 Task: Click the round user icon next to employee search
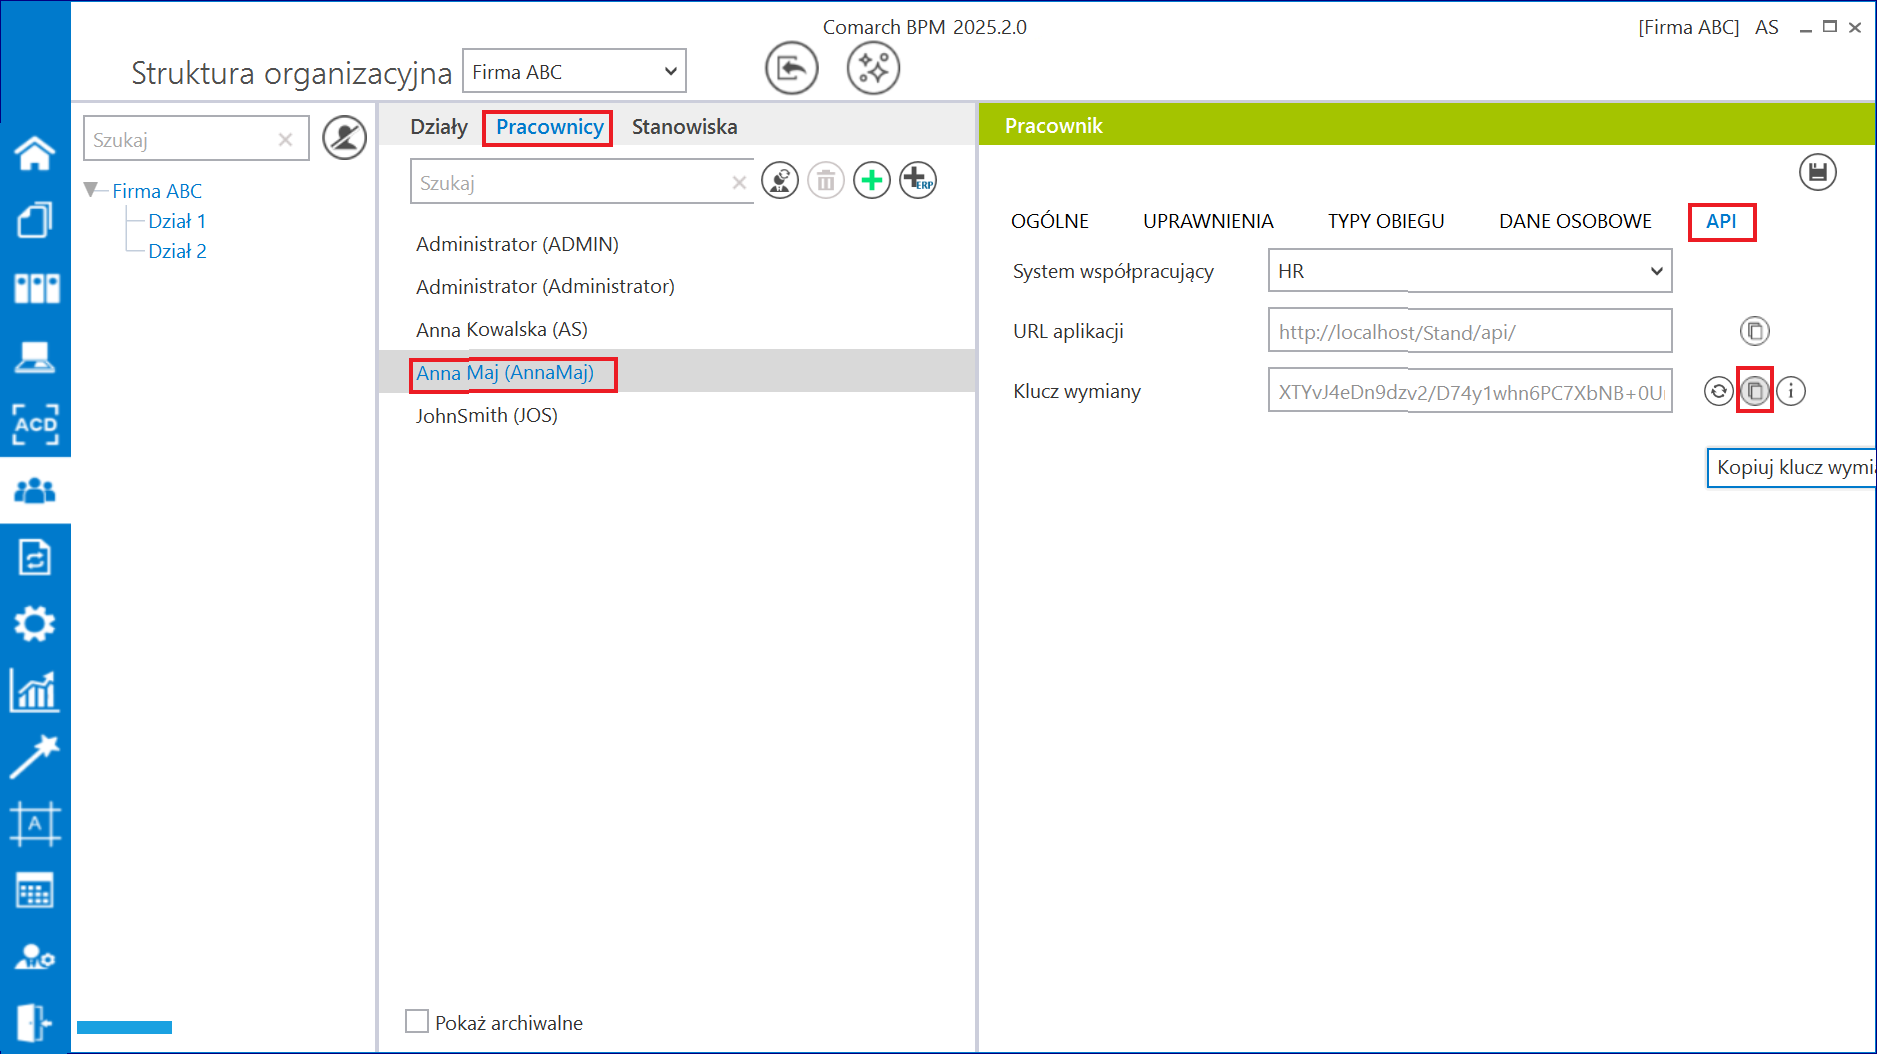coord(780,181)
